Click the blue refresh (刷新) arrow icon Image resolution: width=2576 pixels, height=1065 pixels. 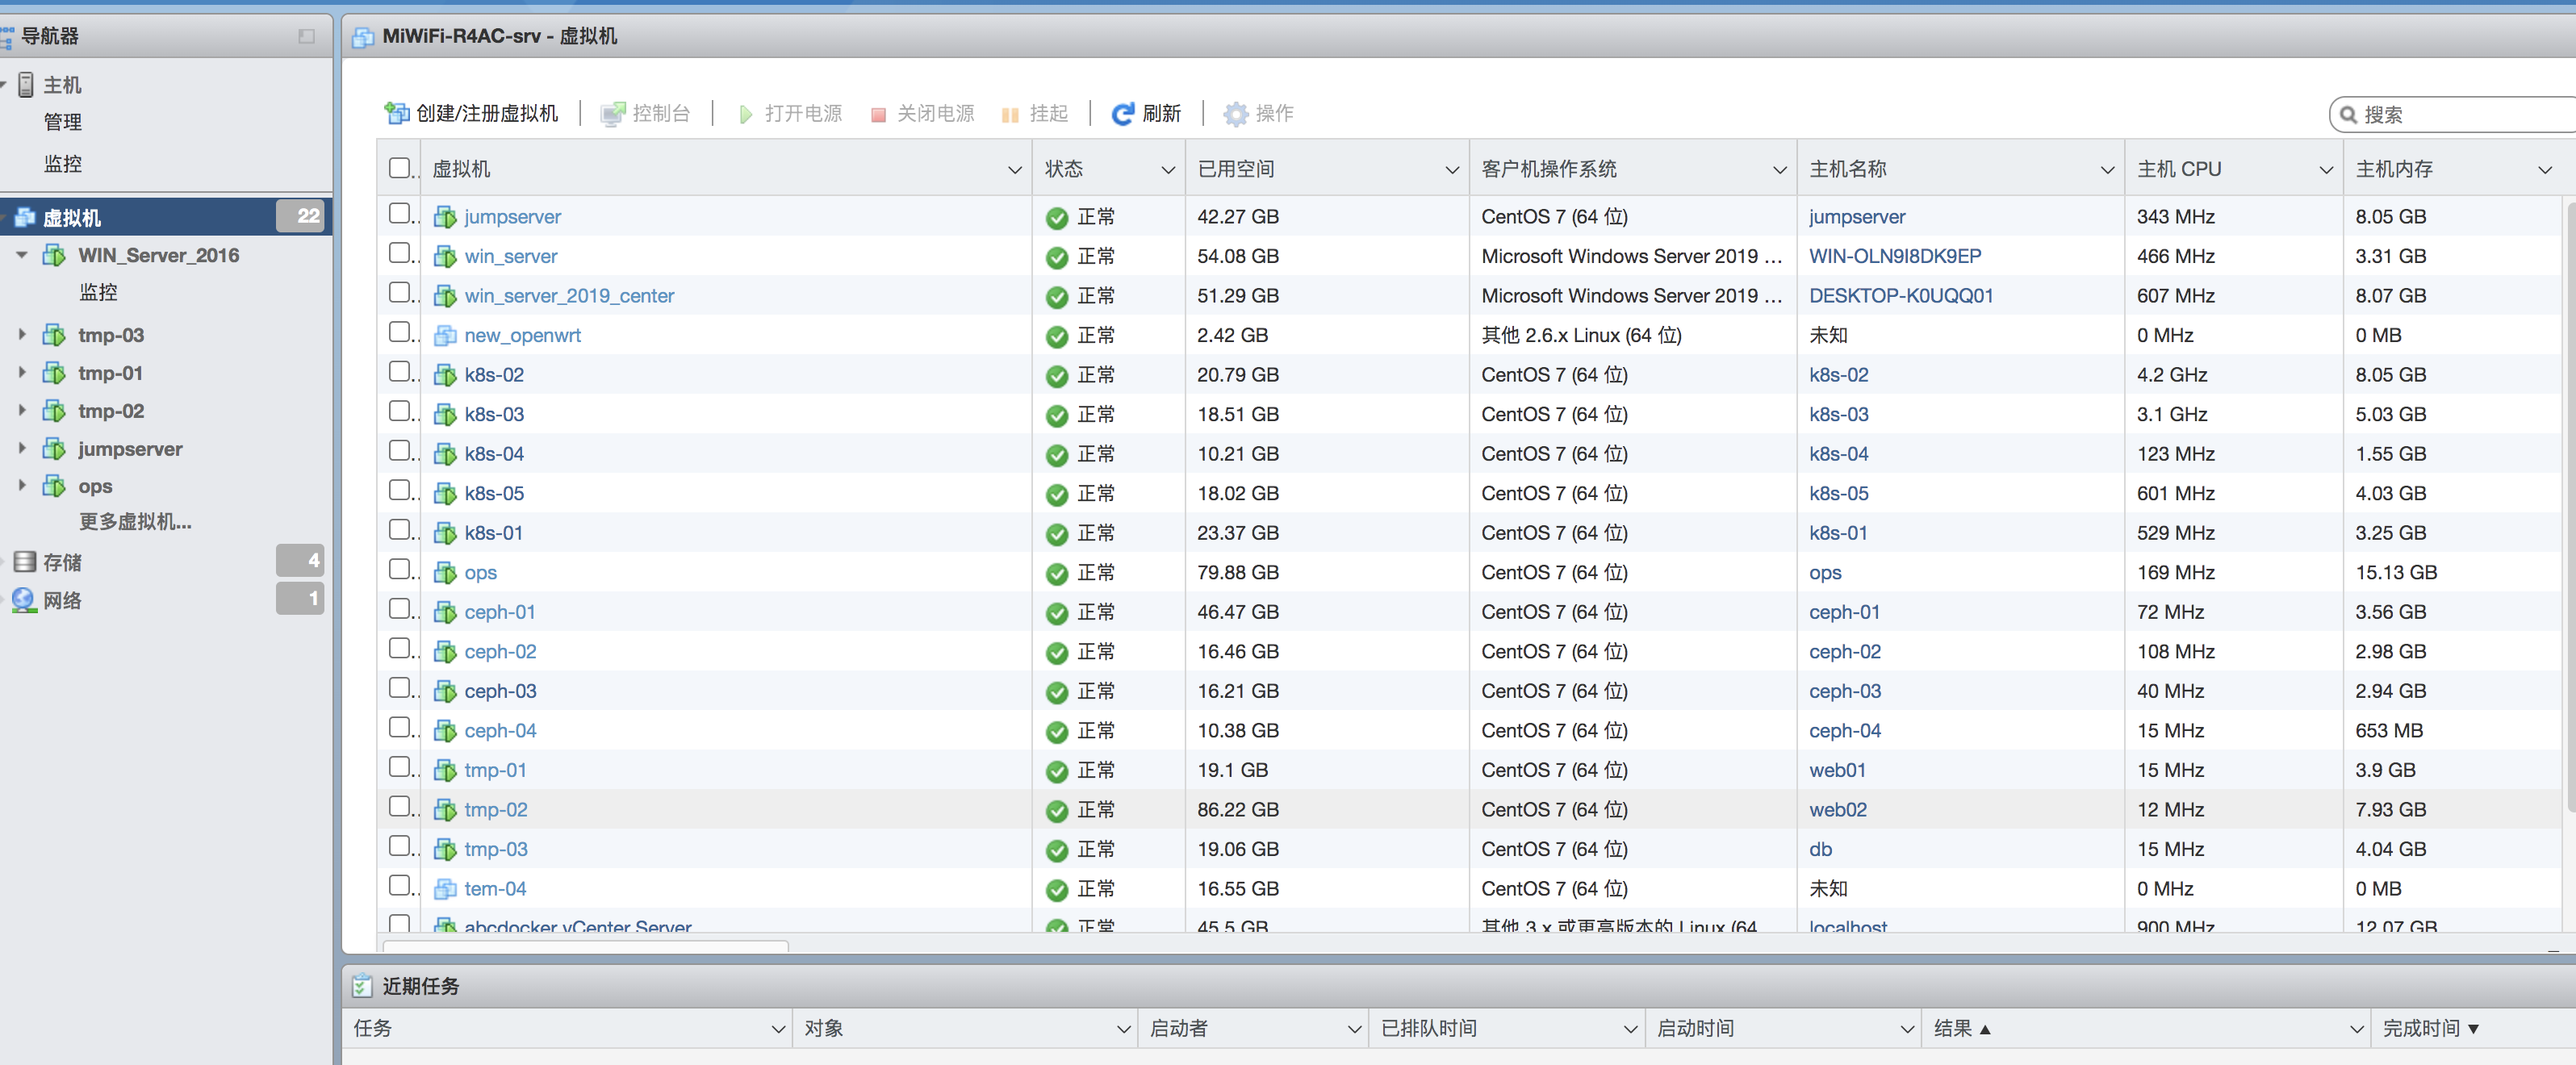click(1123, 114)
